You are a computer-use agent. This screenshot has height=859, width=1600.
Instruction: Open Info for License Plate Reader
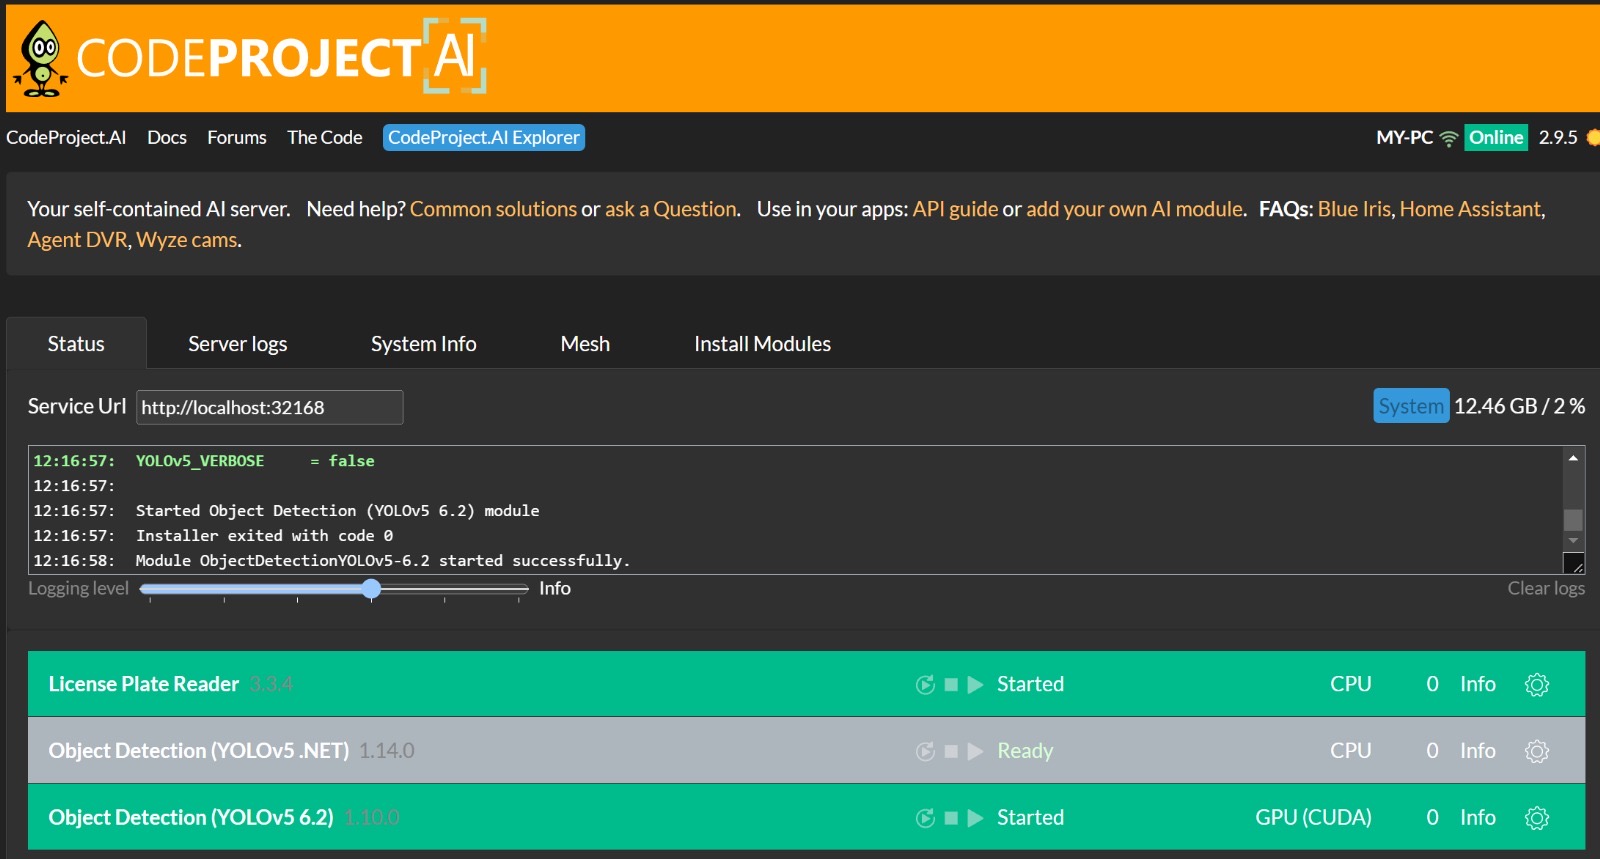click(1478, 685)
